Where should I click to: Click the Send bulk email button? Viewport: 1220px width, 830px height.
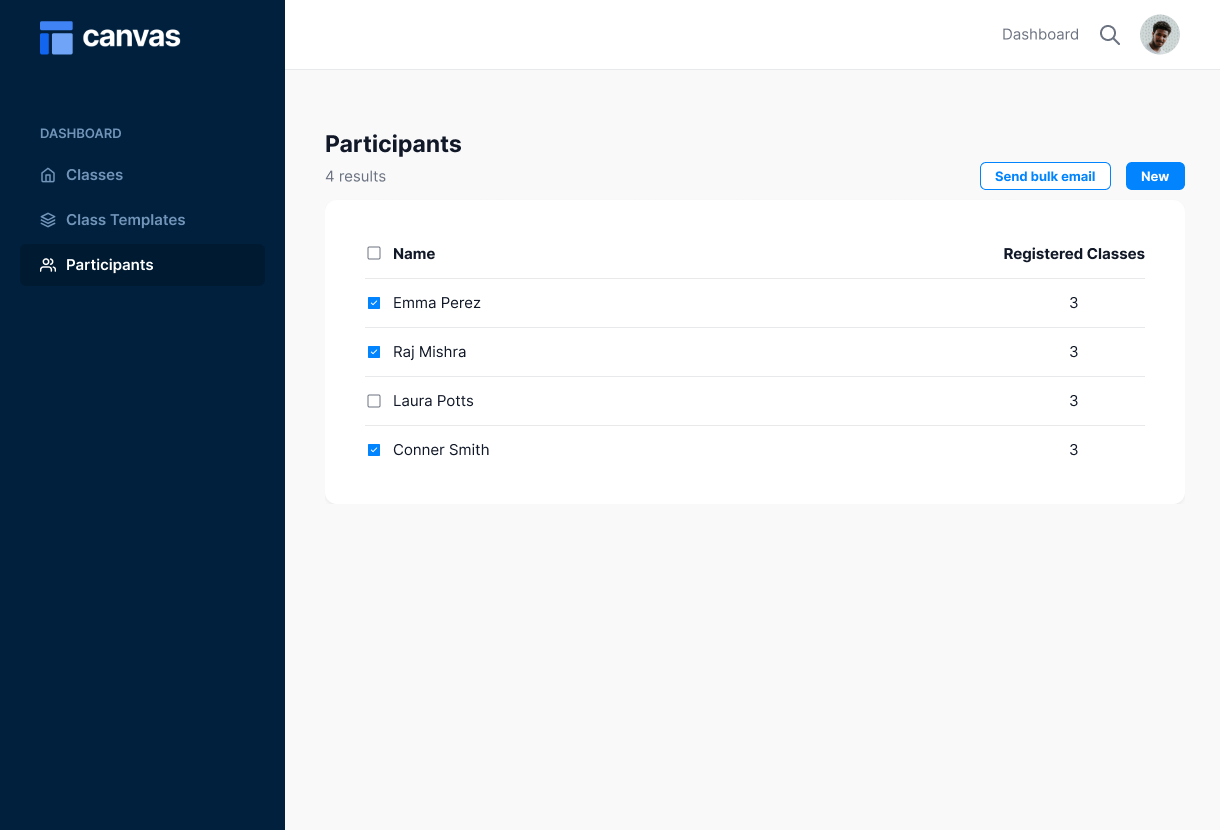click(1045, 176)
